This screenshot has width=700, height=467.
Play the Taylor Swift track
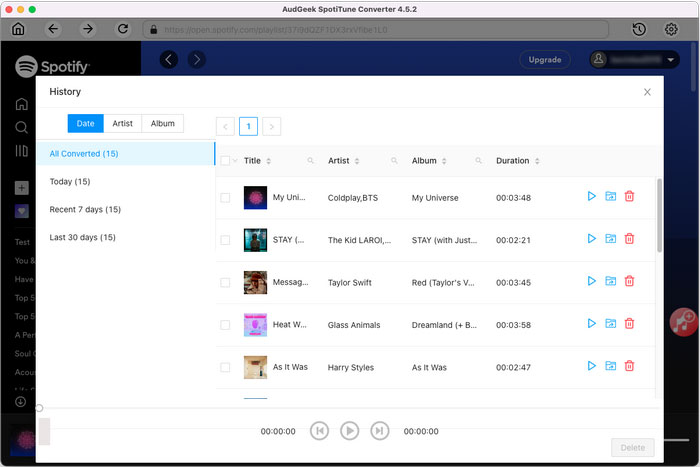(592, 281)
